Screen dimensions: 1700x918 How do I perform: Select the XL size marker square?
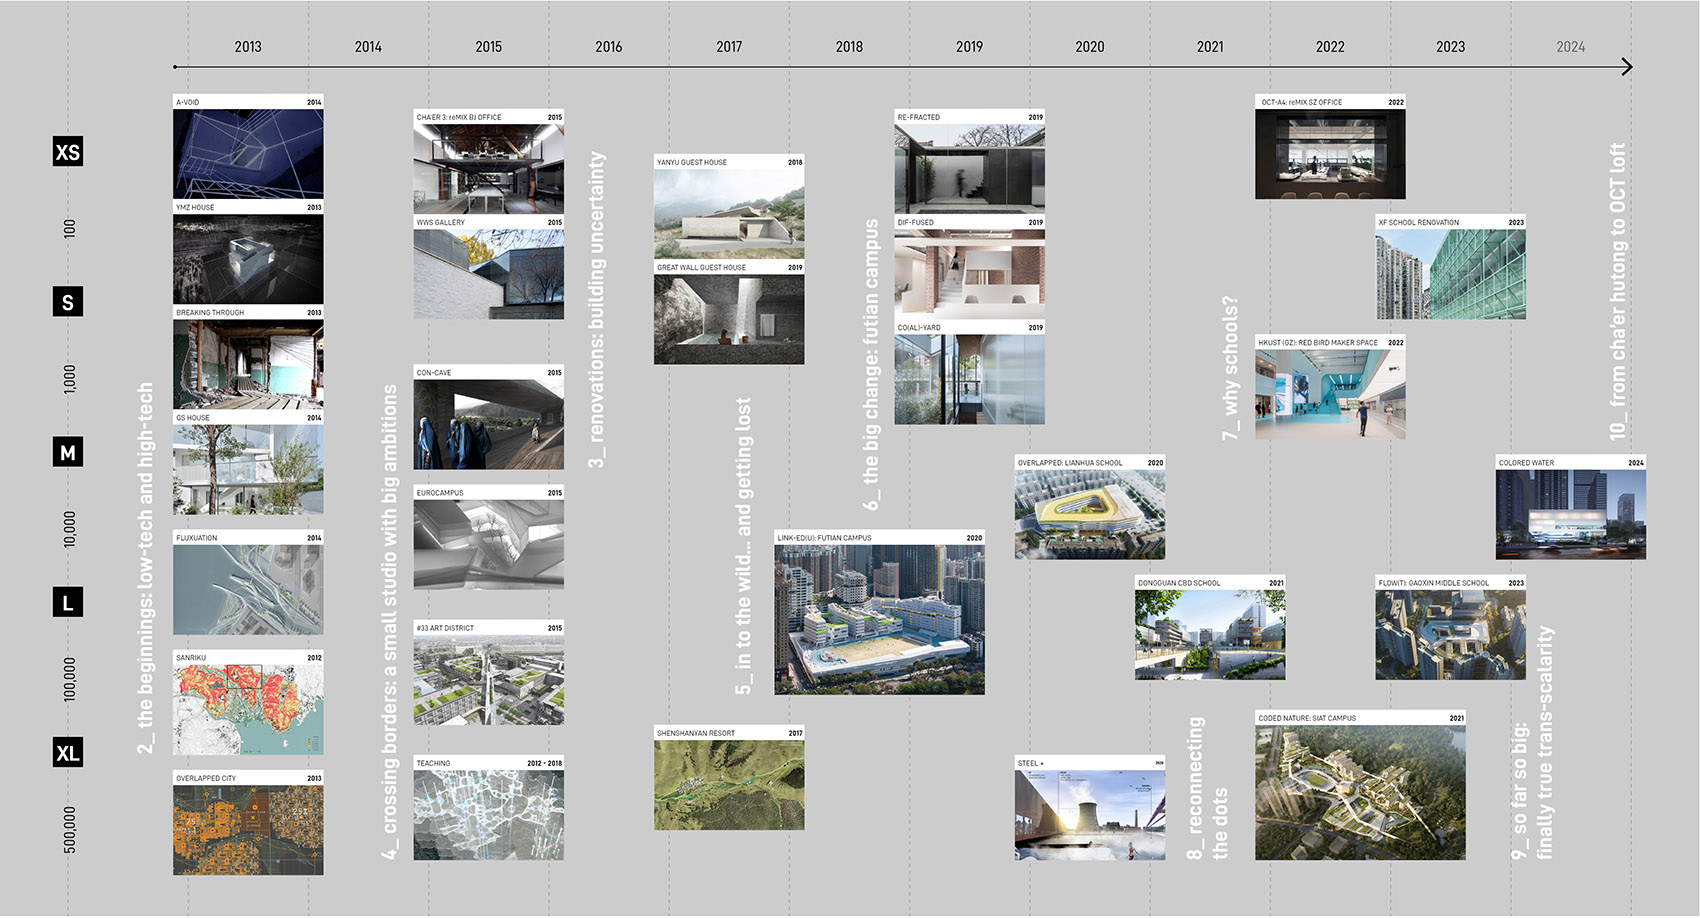click(x=67, y=754)
